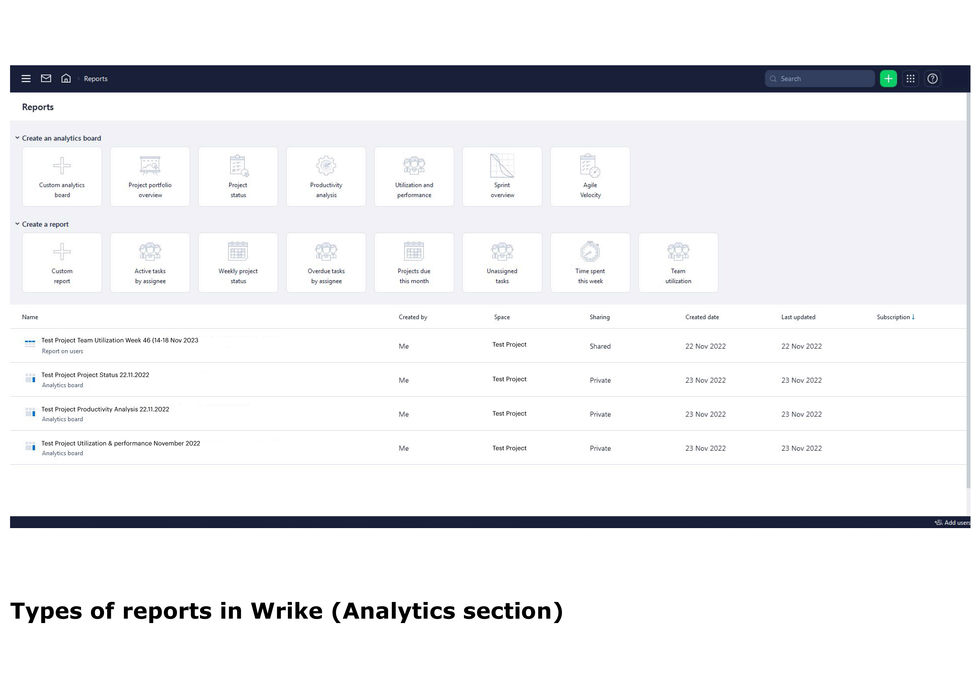The width and height of the screenshot is (980, 692).
Task: Click the report icon beside Team Utilization row
Action: [29, 343]
